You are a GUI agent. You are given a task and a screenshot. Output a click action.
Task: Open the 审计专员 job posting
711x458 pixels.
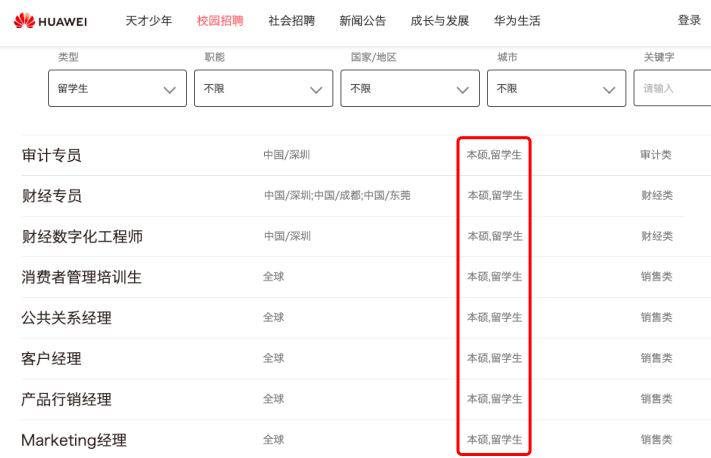pyautogui.click(x=51, y=155)
